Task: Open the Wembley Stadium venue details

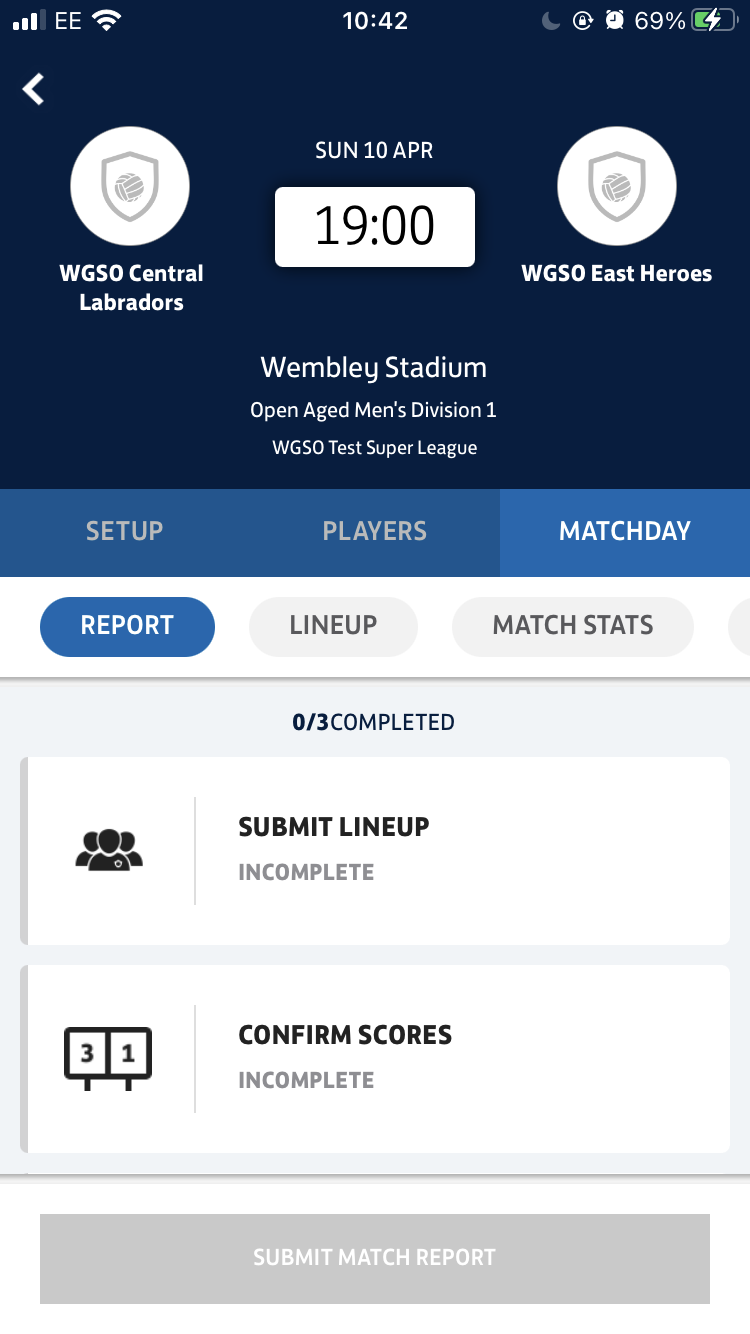Action: [x=374, y=367]
